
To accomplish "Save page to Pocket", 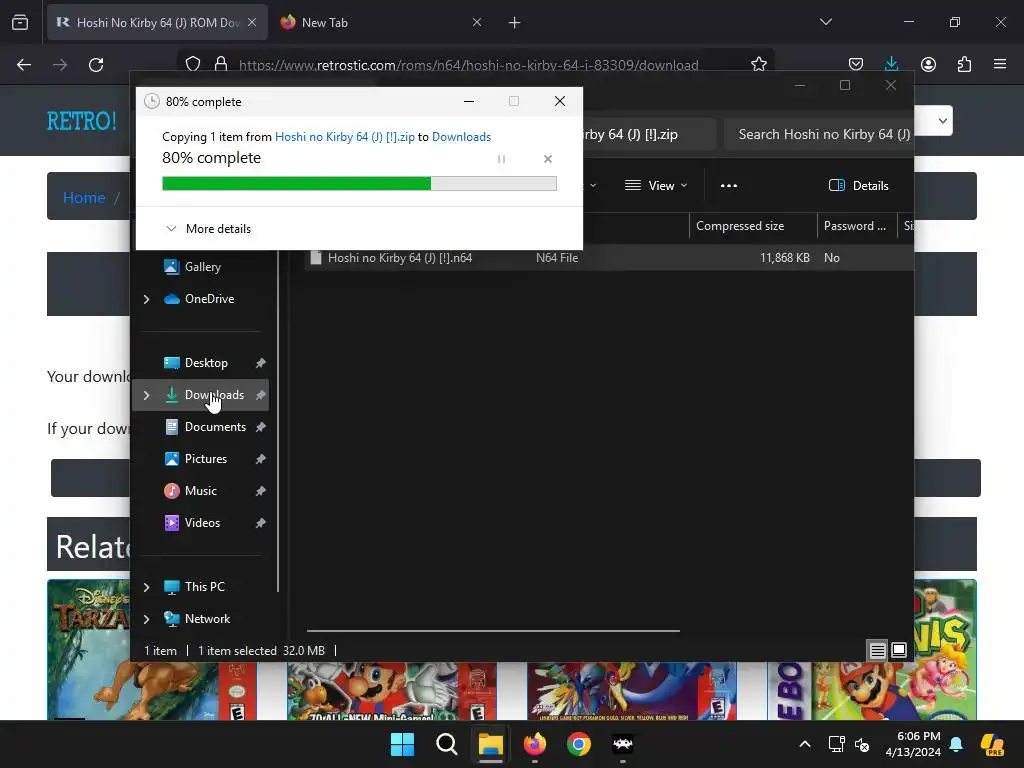I will point(856,64).
